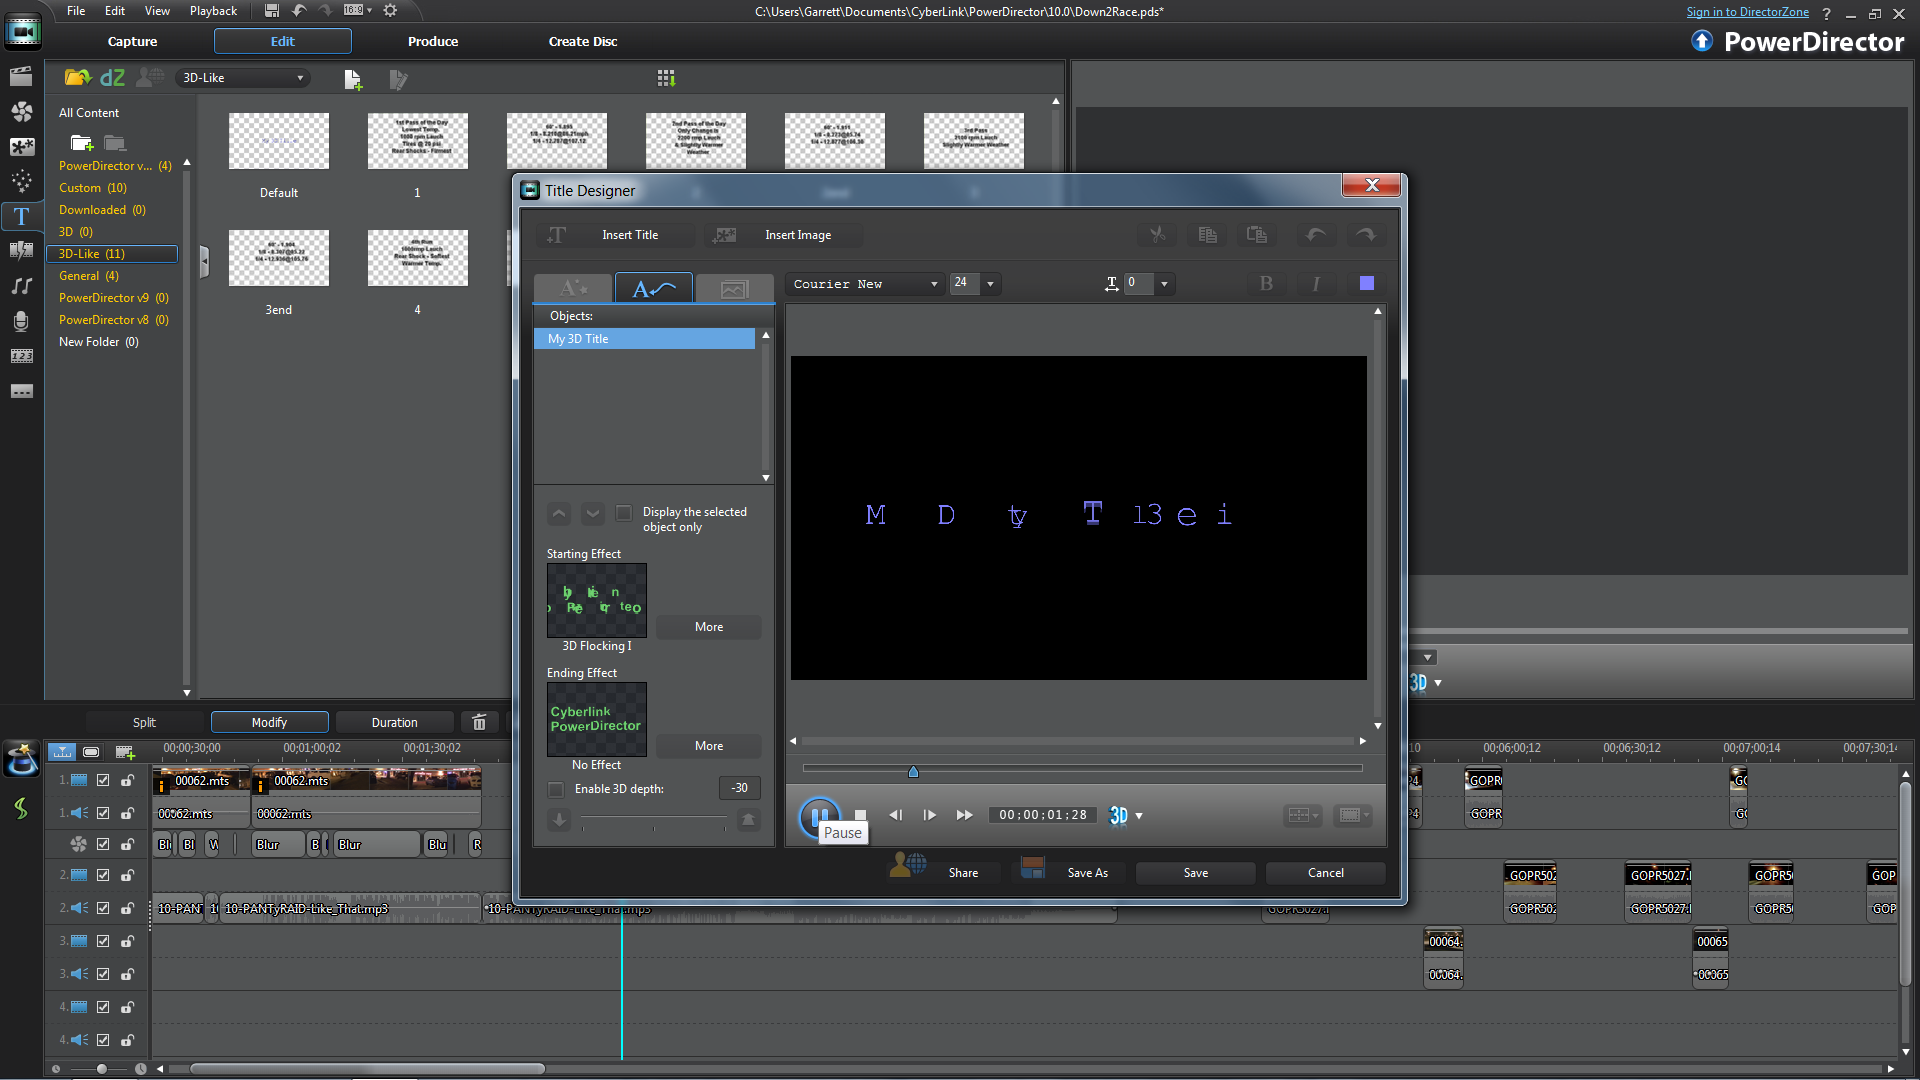Step to next frame in preview
The height and width of the screenshot is (1080, 1920).
pyautogui.click(x=930, y=815)
